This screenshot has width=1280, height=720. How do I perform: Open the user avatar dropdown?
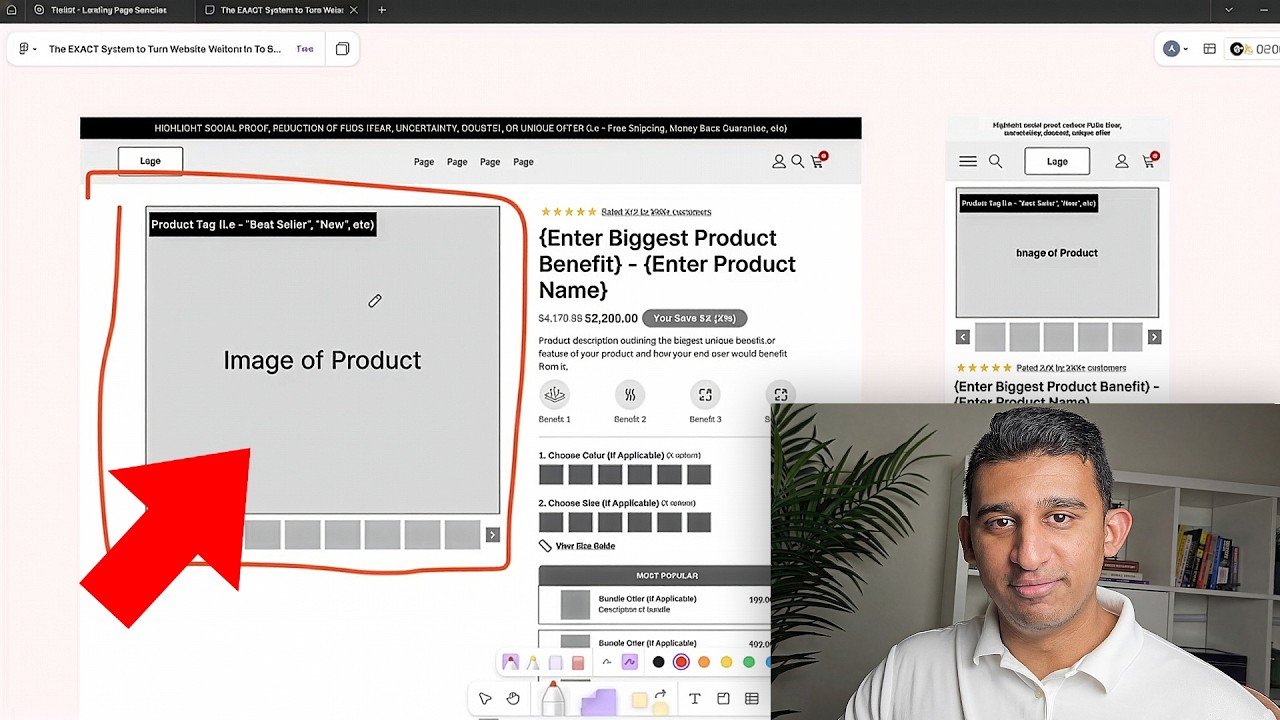click(x=1176, y=49)
